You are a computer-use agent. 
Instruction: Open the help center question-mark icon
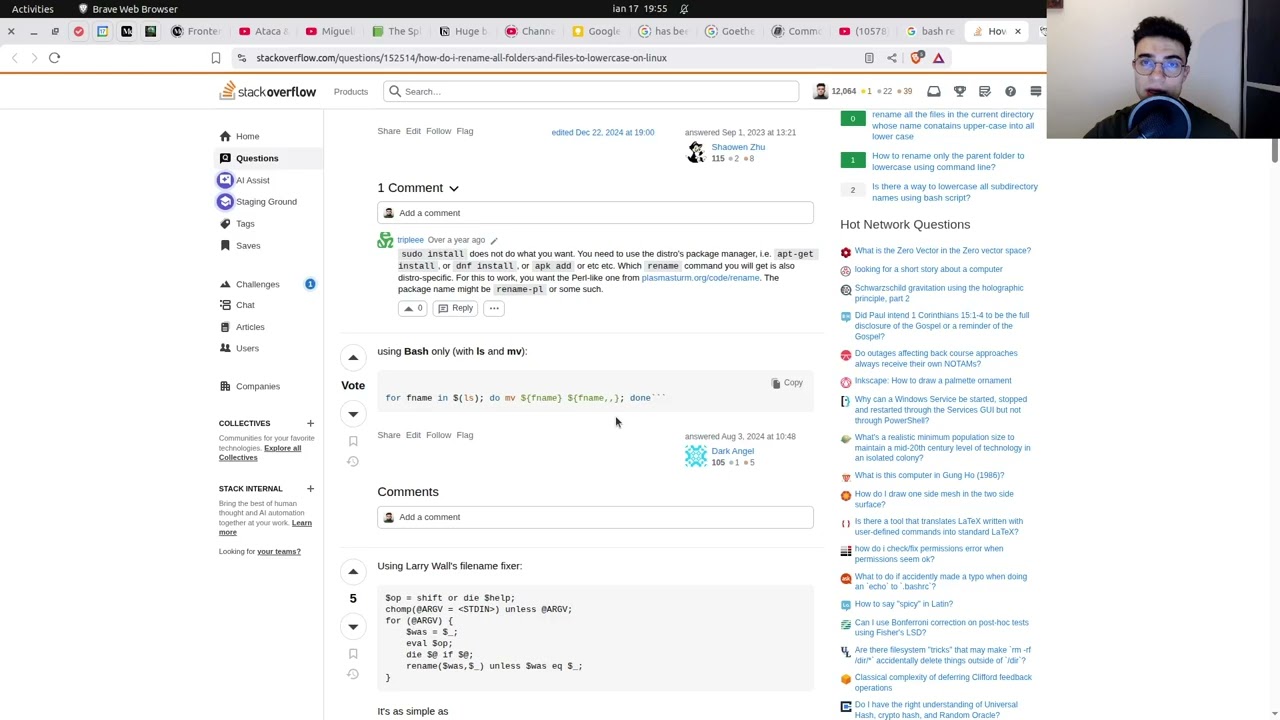coord(1010,92)
